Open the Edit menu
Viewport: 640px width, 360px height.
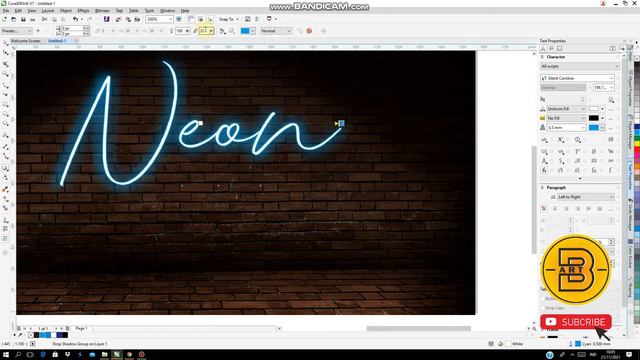tap(18, 11)
